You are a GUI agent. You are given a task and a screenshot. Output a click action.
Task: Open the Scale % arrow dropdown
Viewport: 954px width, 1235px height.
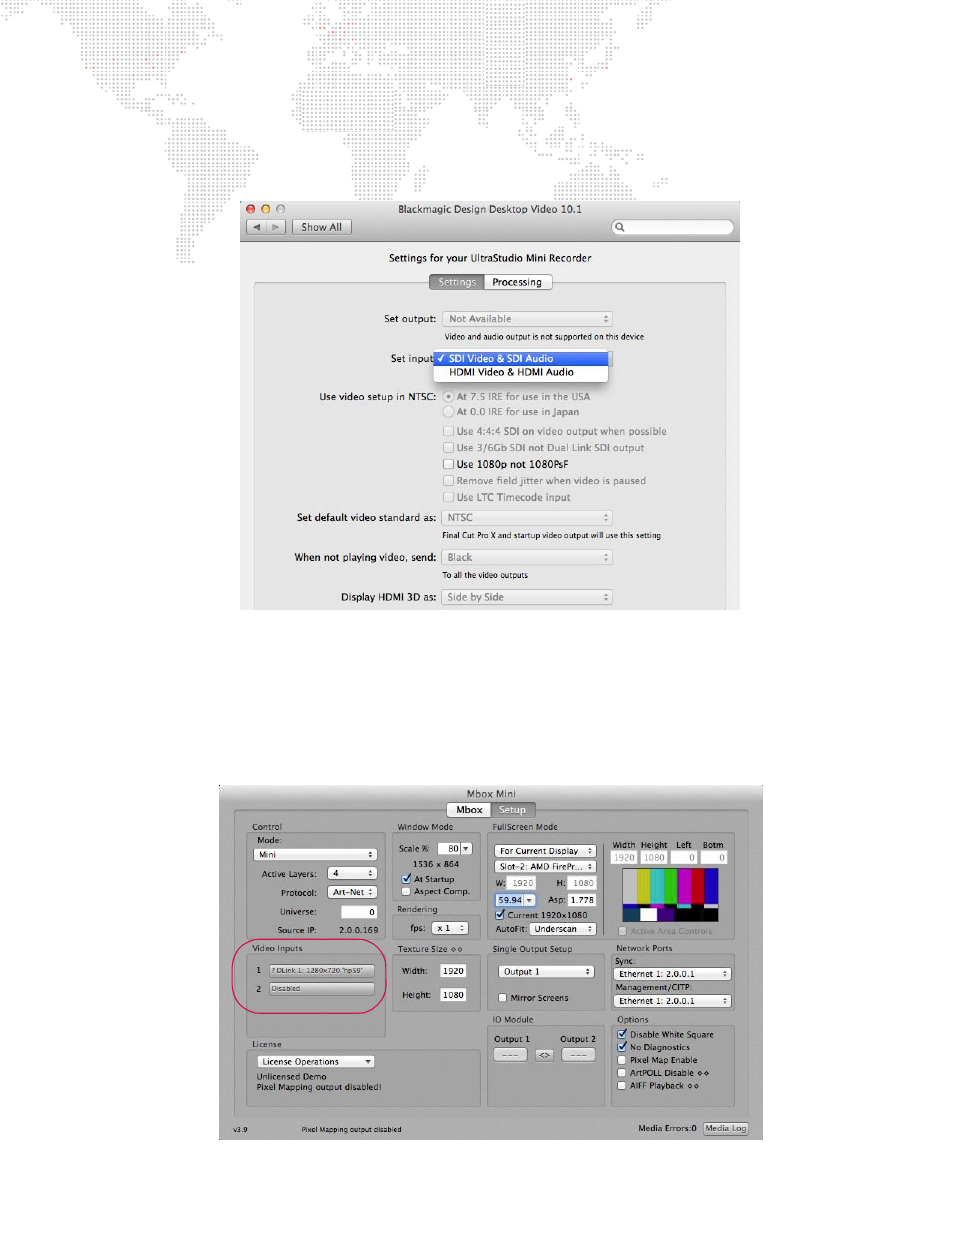(x=466, y=848)
